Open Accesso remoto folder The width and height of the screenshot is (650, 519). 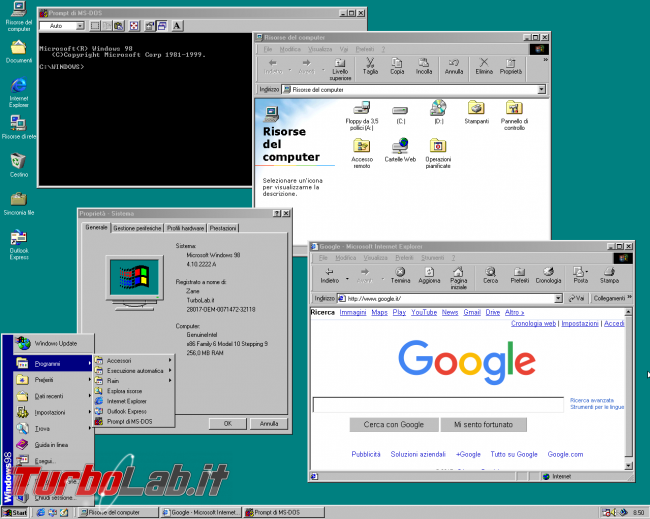(362, 154)
